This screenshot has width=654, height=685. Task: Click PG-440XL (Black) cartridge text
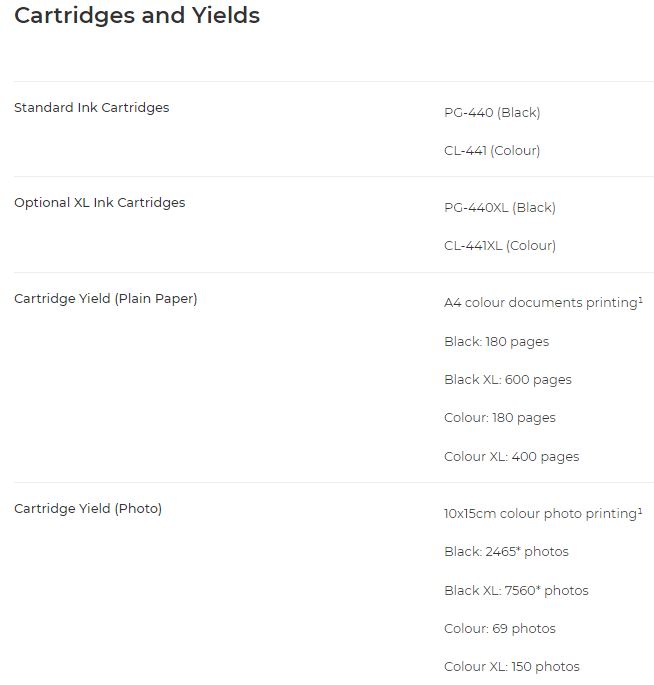click(500, 208)
